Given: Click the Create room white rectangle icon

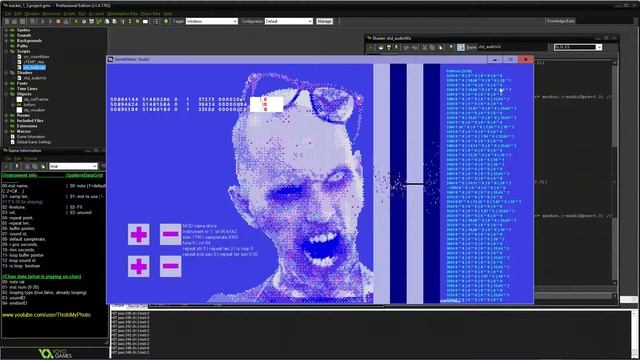Looking at the screenshot, I should (145, 21).
